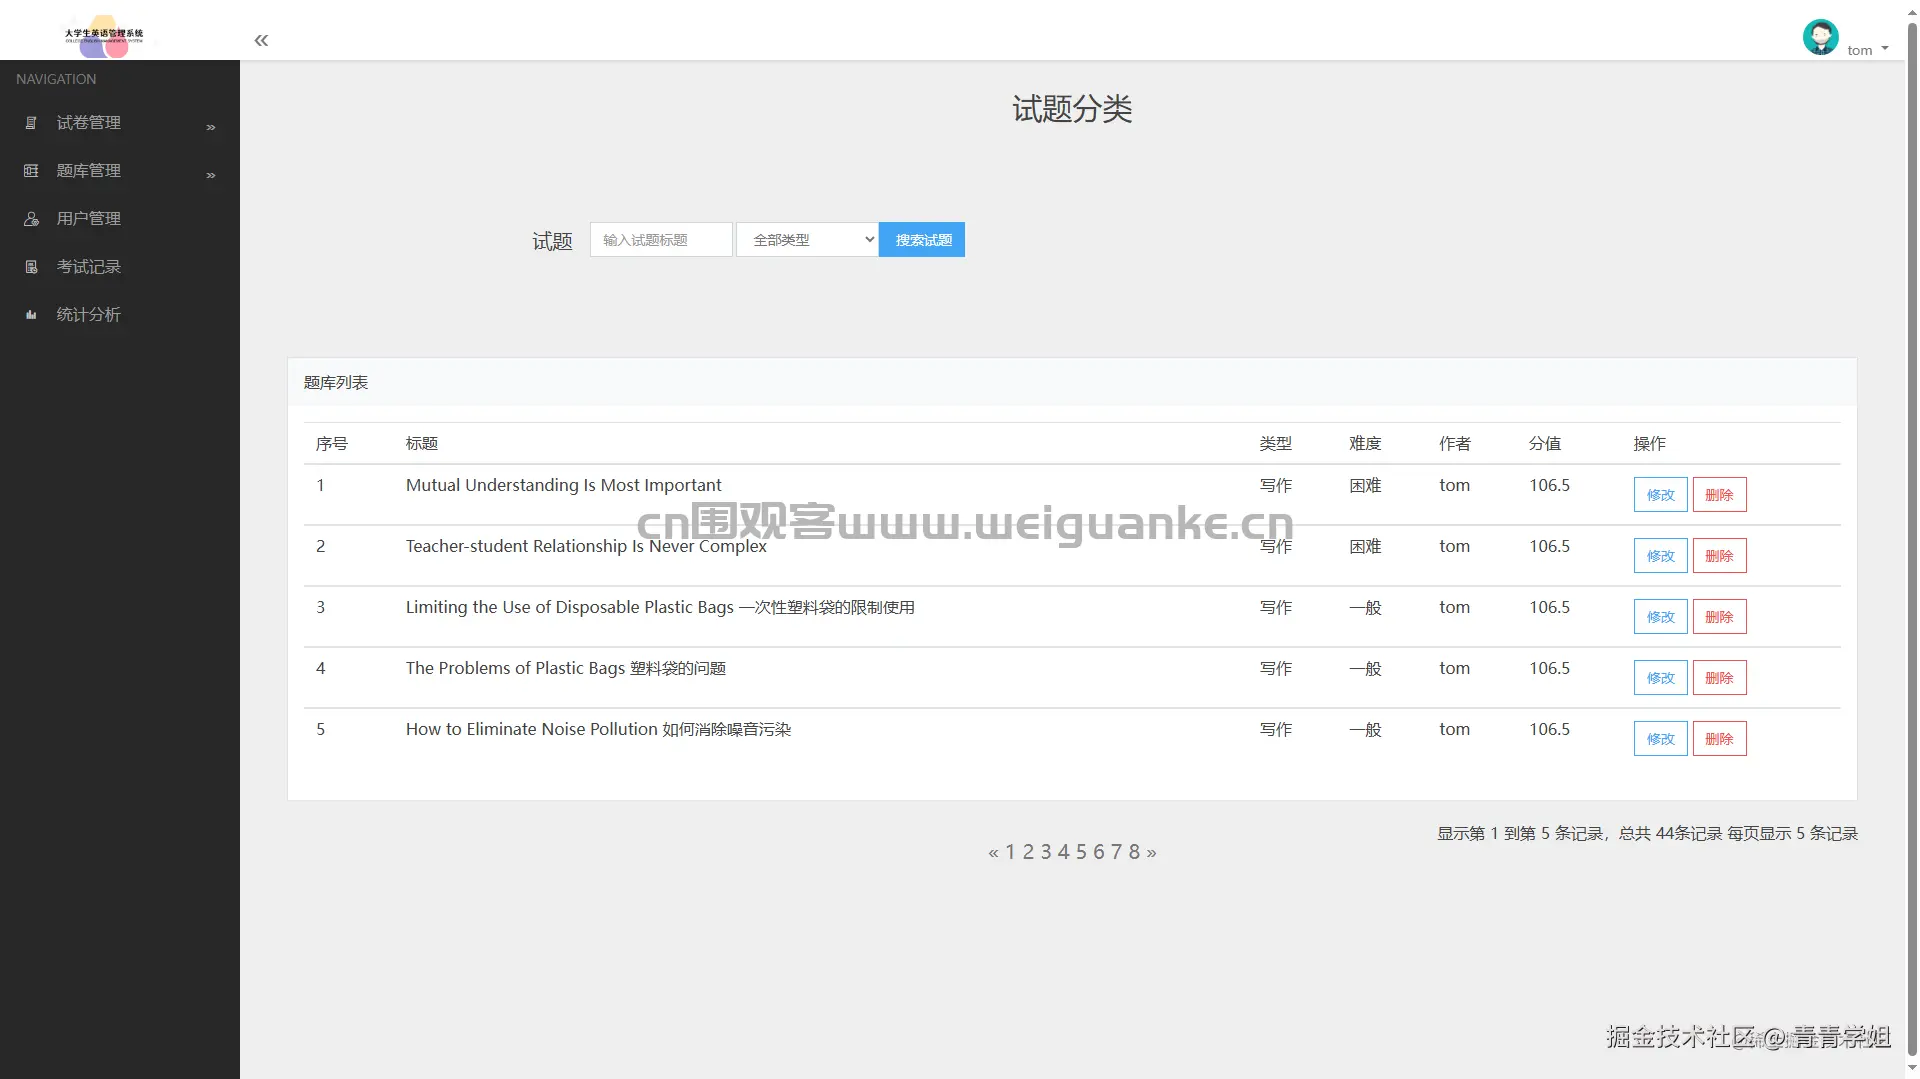Go to page 3 in pagination
Viewport: 1920px width, 1079px height.
click(x=1046, y=852)
